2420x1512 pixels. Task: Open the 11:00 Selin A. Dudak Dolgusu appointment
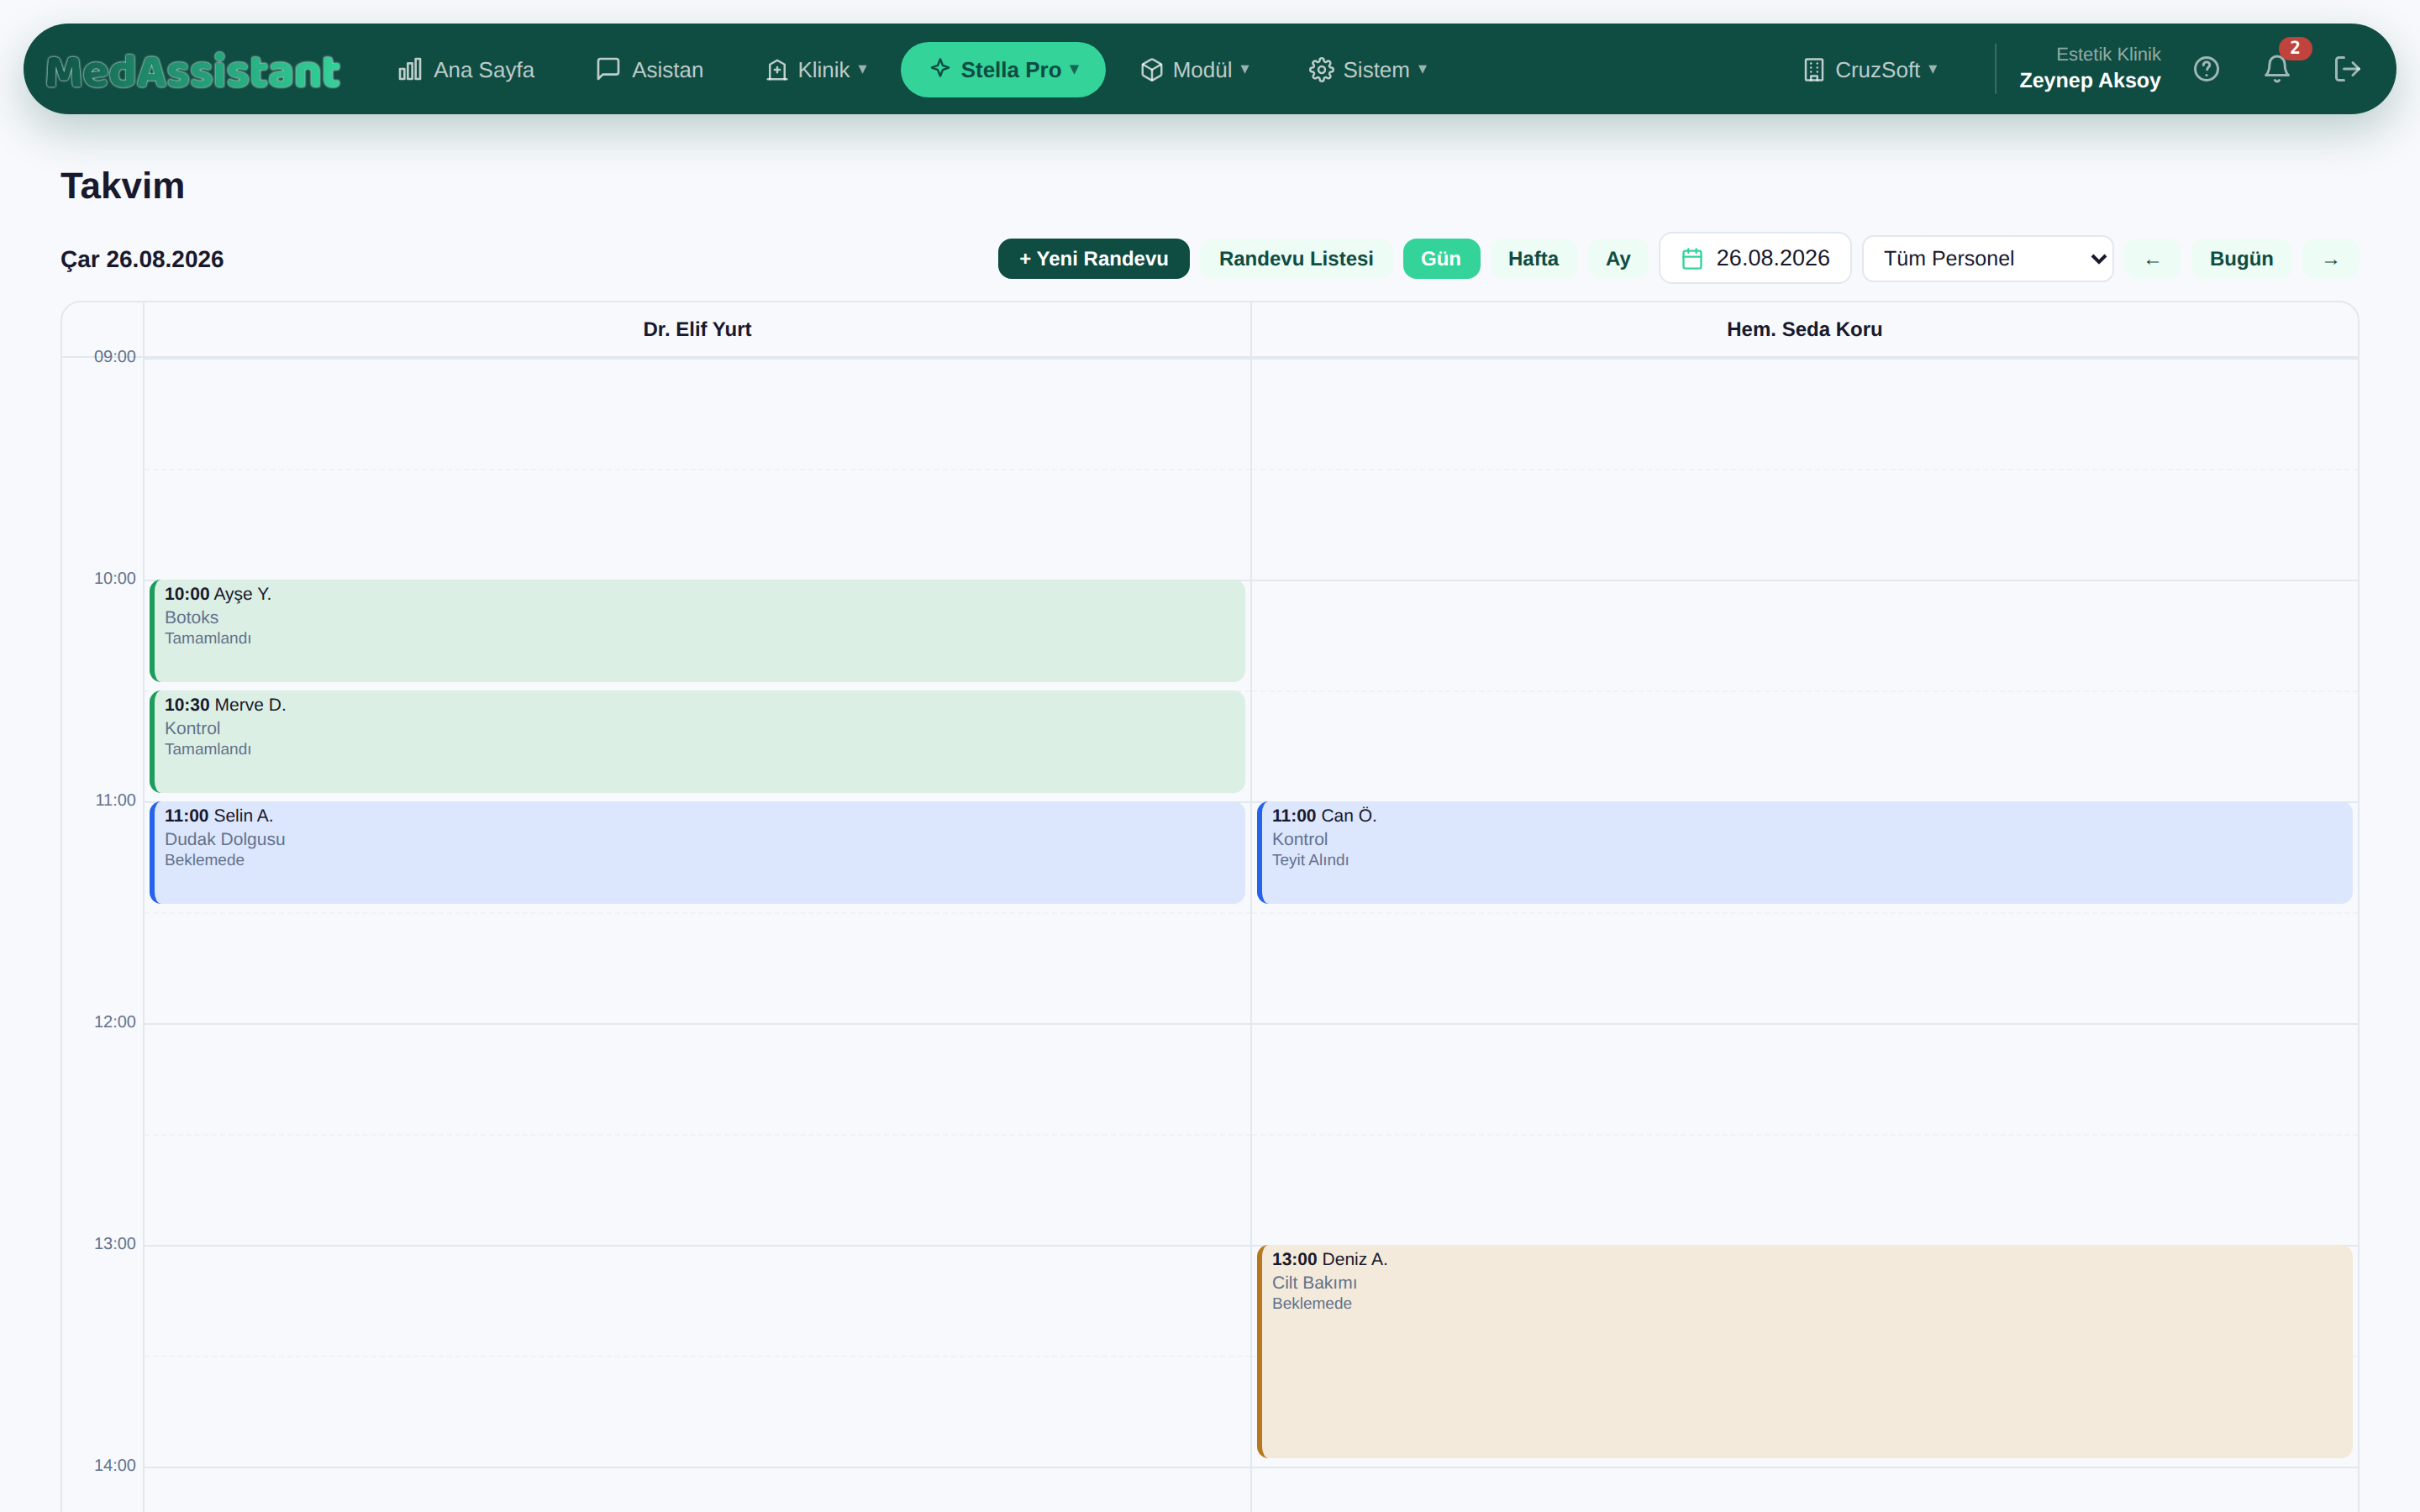[x=697, y=852]
